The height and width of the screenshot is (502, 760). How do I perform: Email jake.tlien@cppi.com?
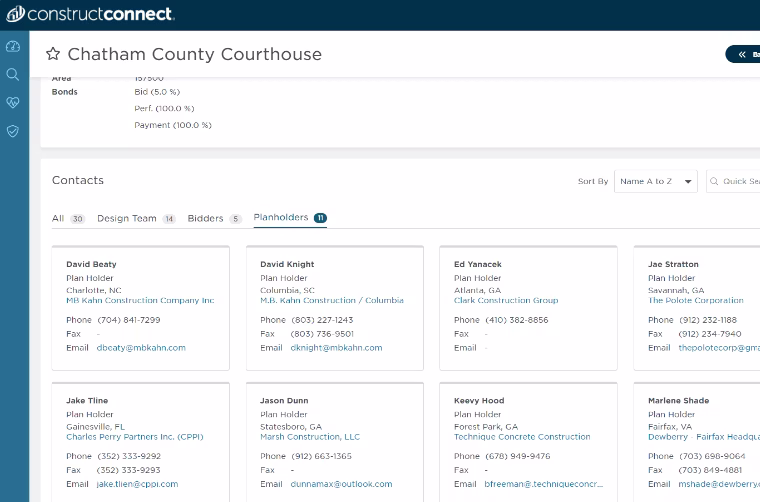coord(137,484)
